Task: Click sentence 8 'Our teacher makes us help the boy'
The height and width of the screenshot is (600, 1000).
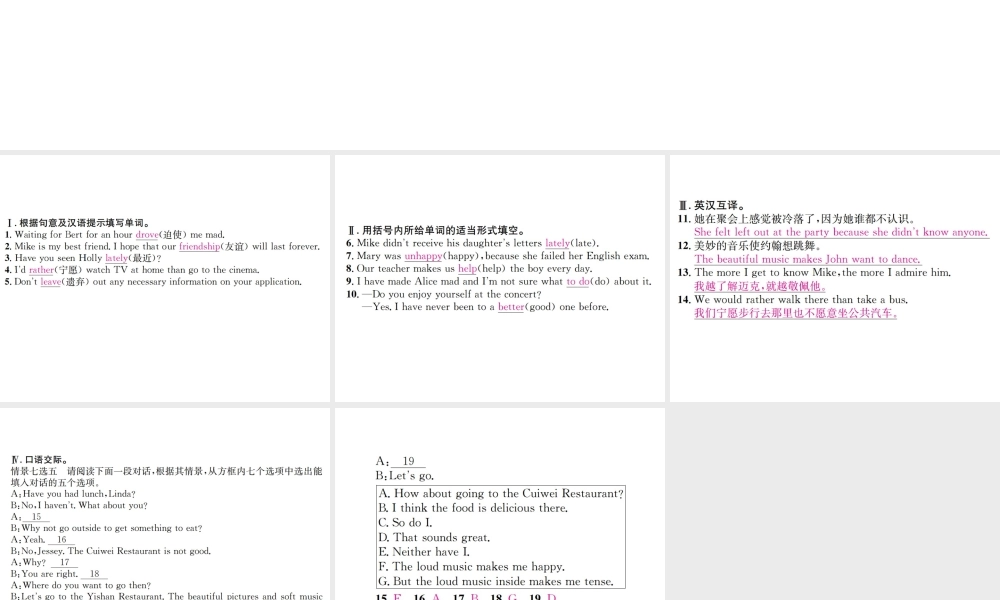Action: point(469,268)
